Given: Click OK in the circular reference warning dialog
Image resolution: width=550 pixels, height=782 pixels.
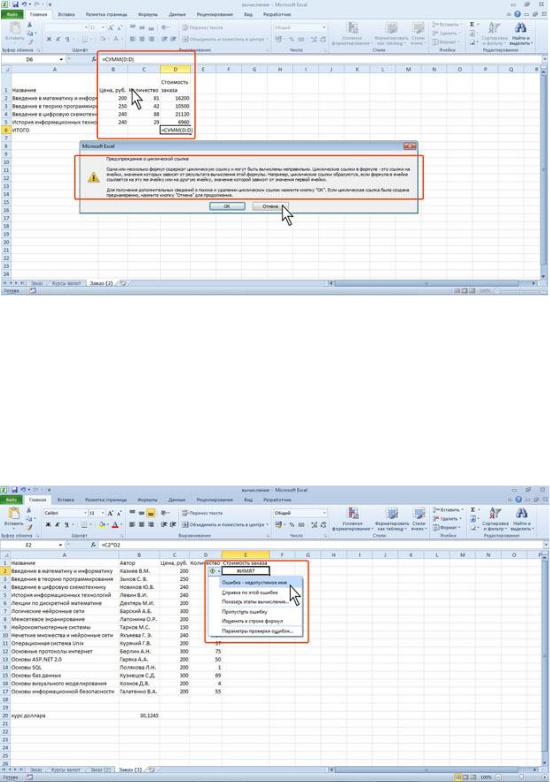Looking at the screenshot, I should coord(227,206).
